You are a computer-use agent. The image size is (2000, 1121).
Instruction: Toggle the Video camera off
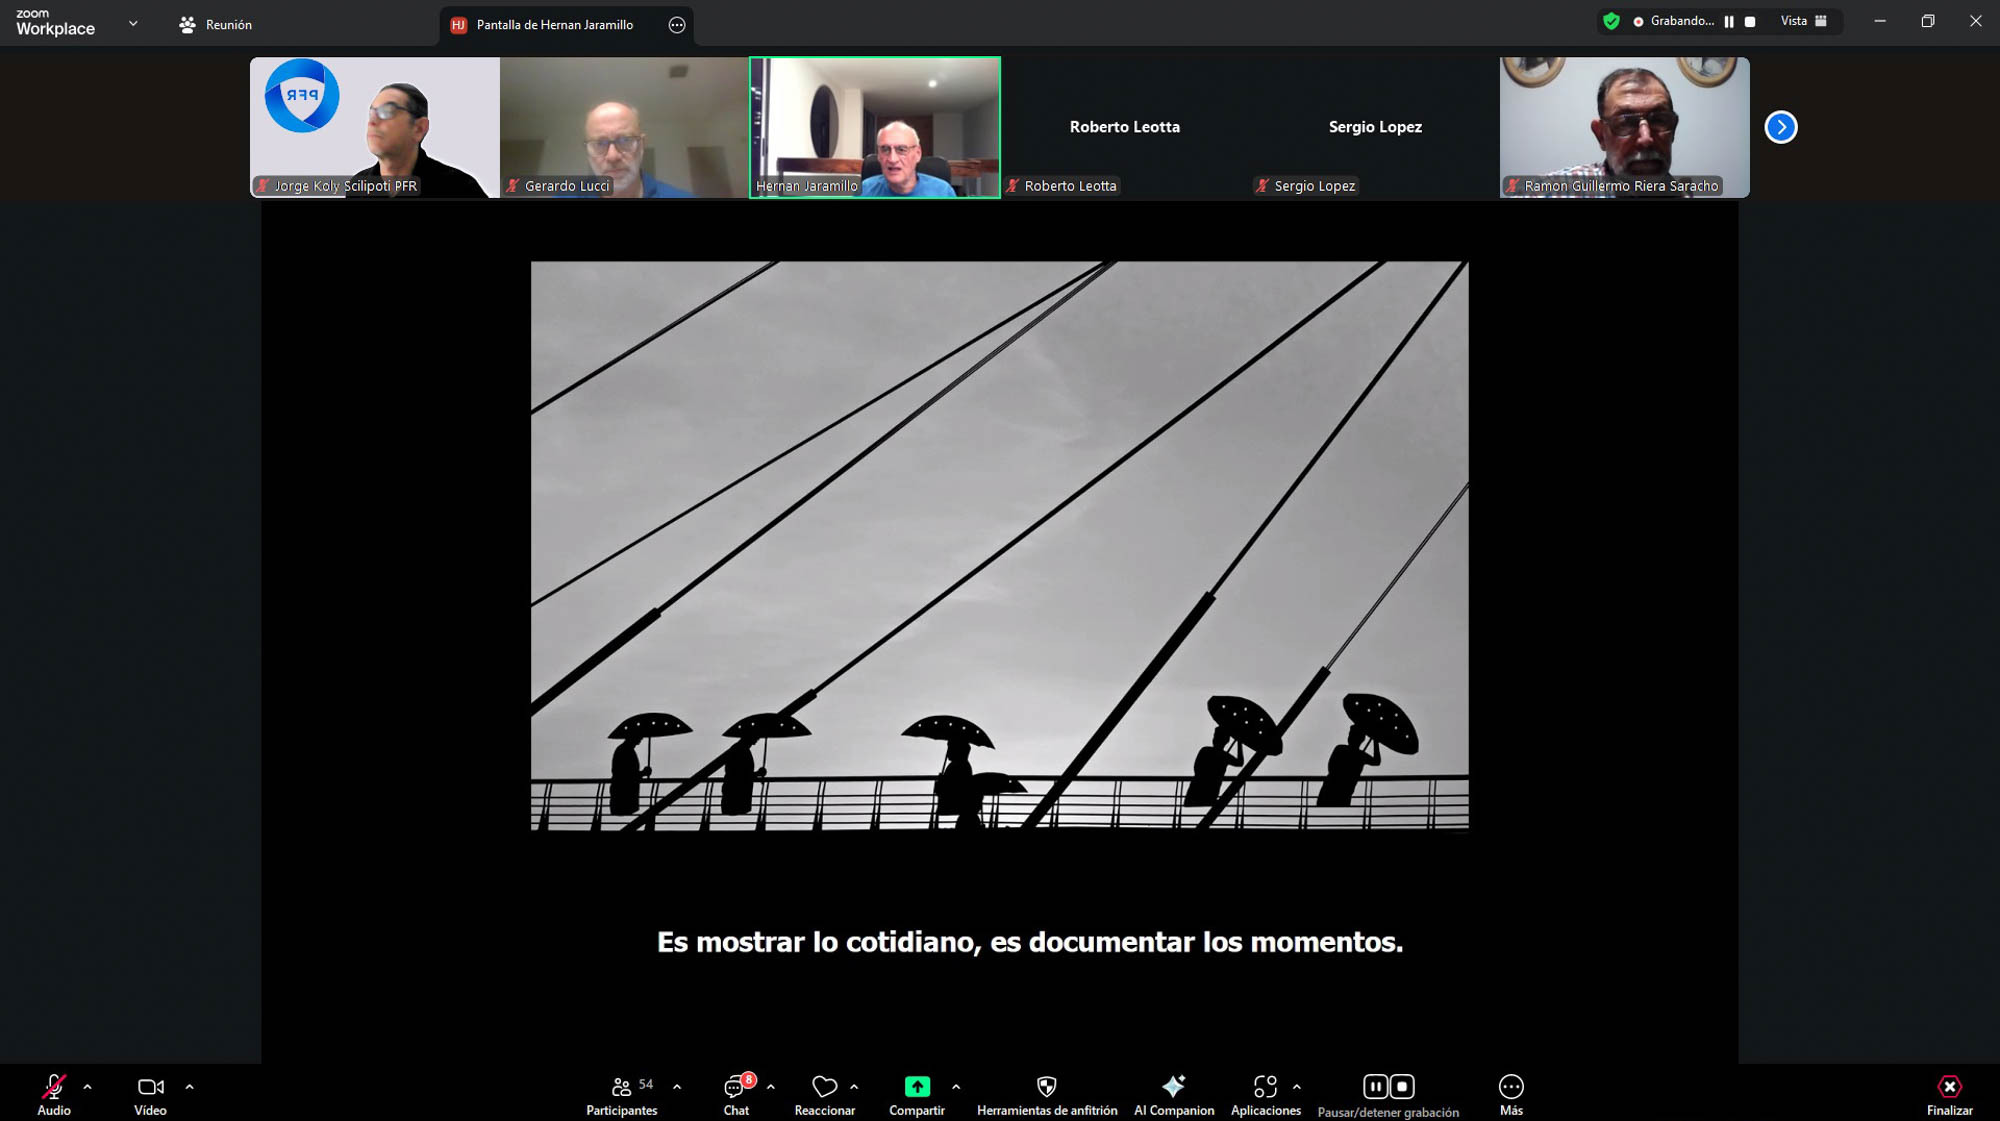click(150, 1086)
